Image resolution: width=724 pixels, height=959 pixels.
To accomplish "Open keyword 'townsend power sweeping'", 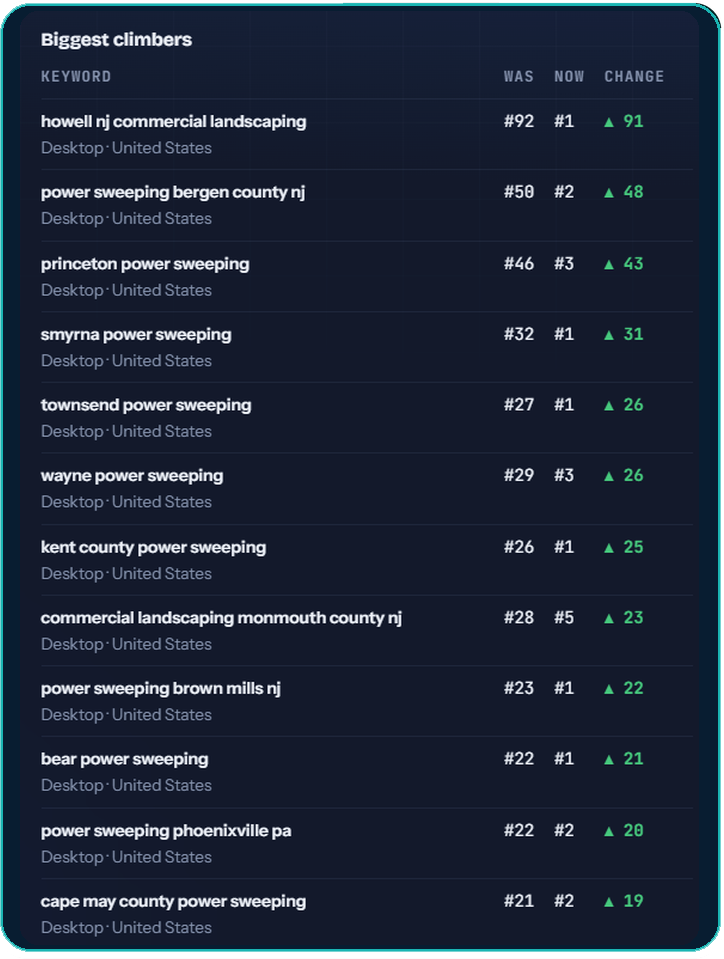I will coord(146,405).
